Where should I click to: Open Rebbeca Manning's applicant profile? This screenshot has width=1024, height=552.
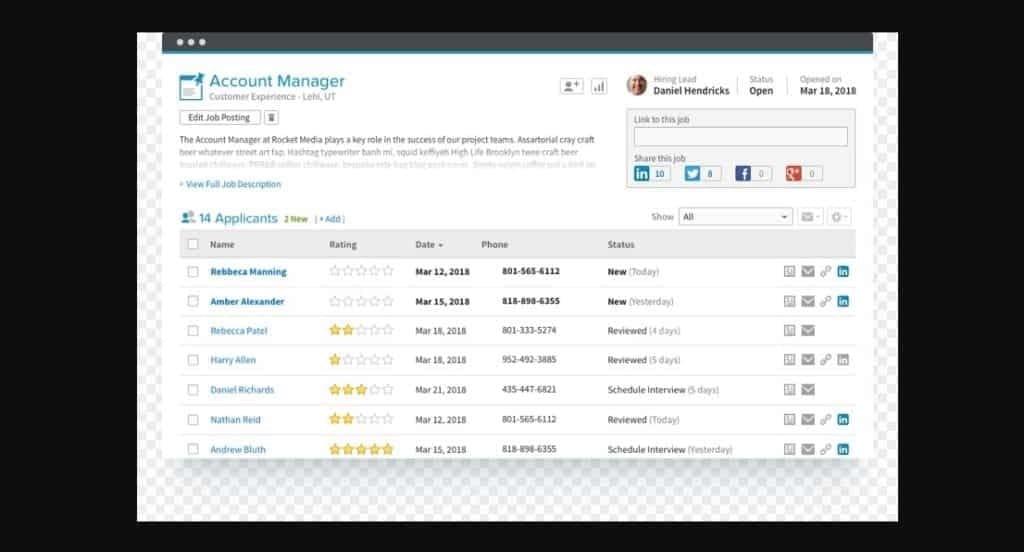point(248,272)
